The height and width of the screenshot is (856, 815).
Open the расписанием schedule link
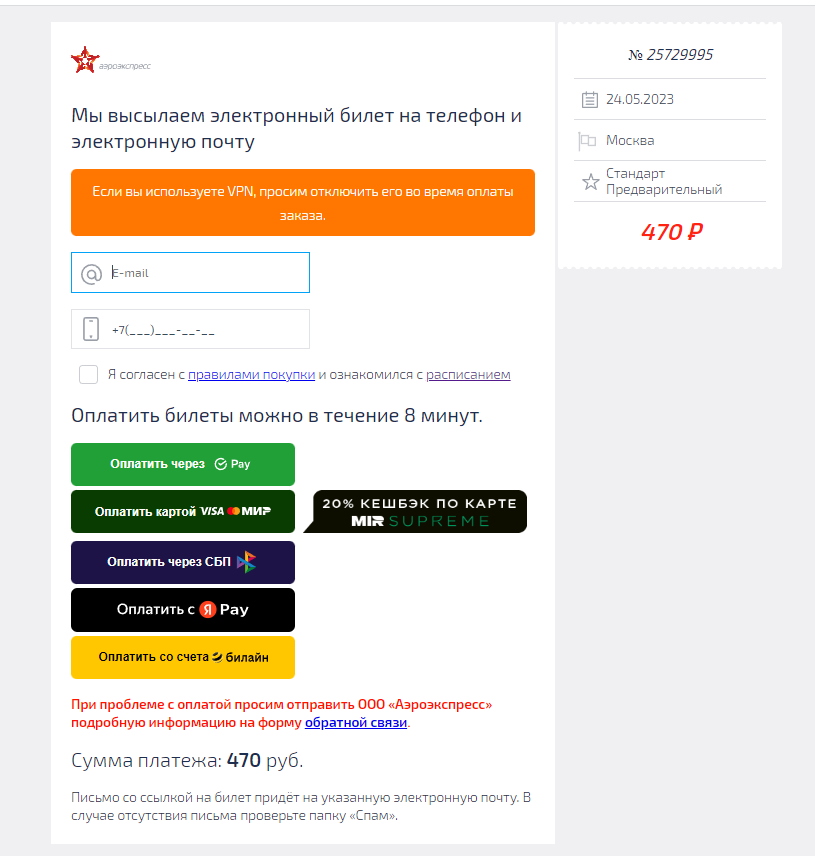468,374
